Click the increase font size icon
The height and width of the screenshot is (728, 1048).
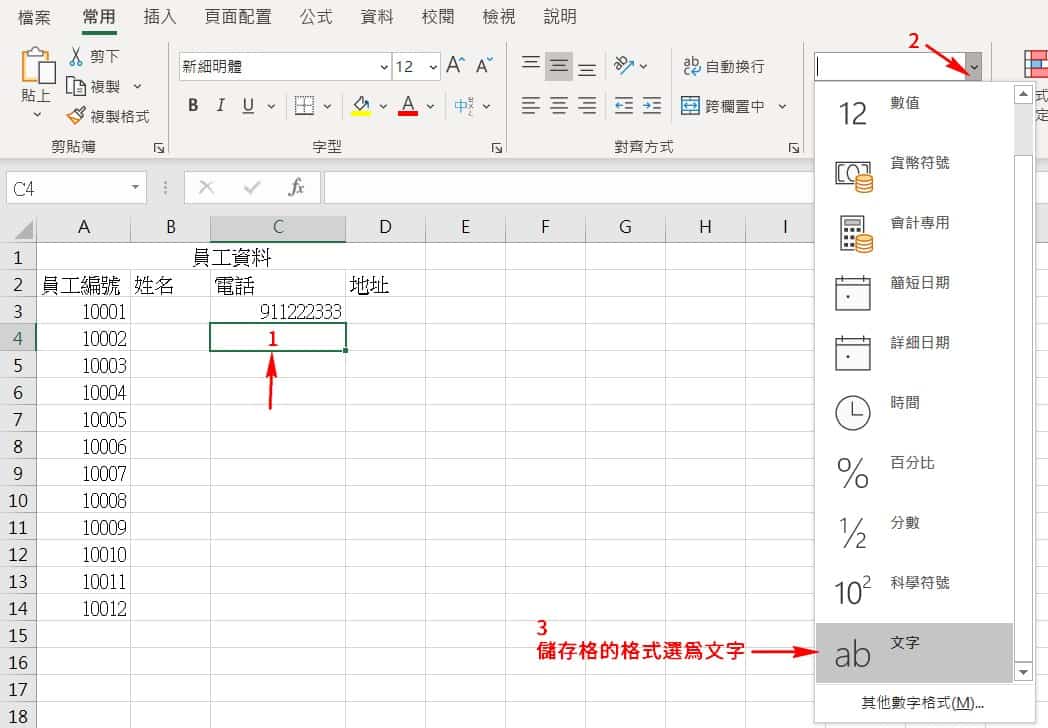click(x=456, y=66)
